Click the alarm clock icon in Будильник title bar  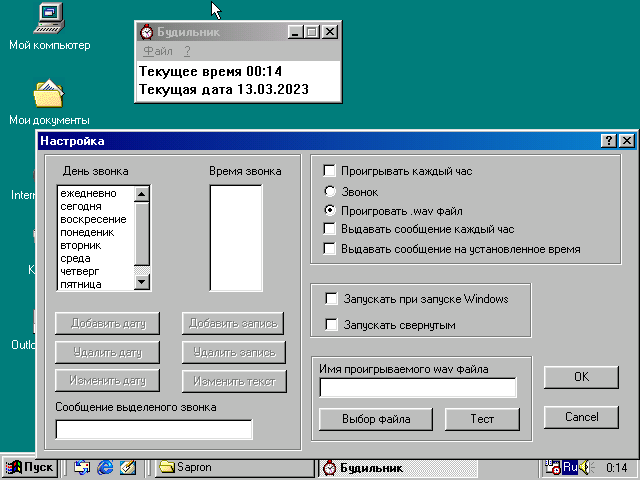[146, 32]
